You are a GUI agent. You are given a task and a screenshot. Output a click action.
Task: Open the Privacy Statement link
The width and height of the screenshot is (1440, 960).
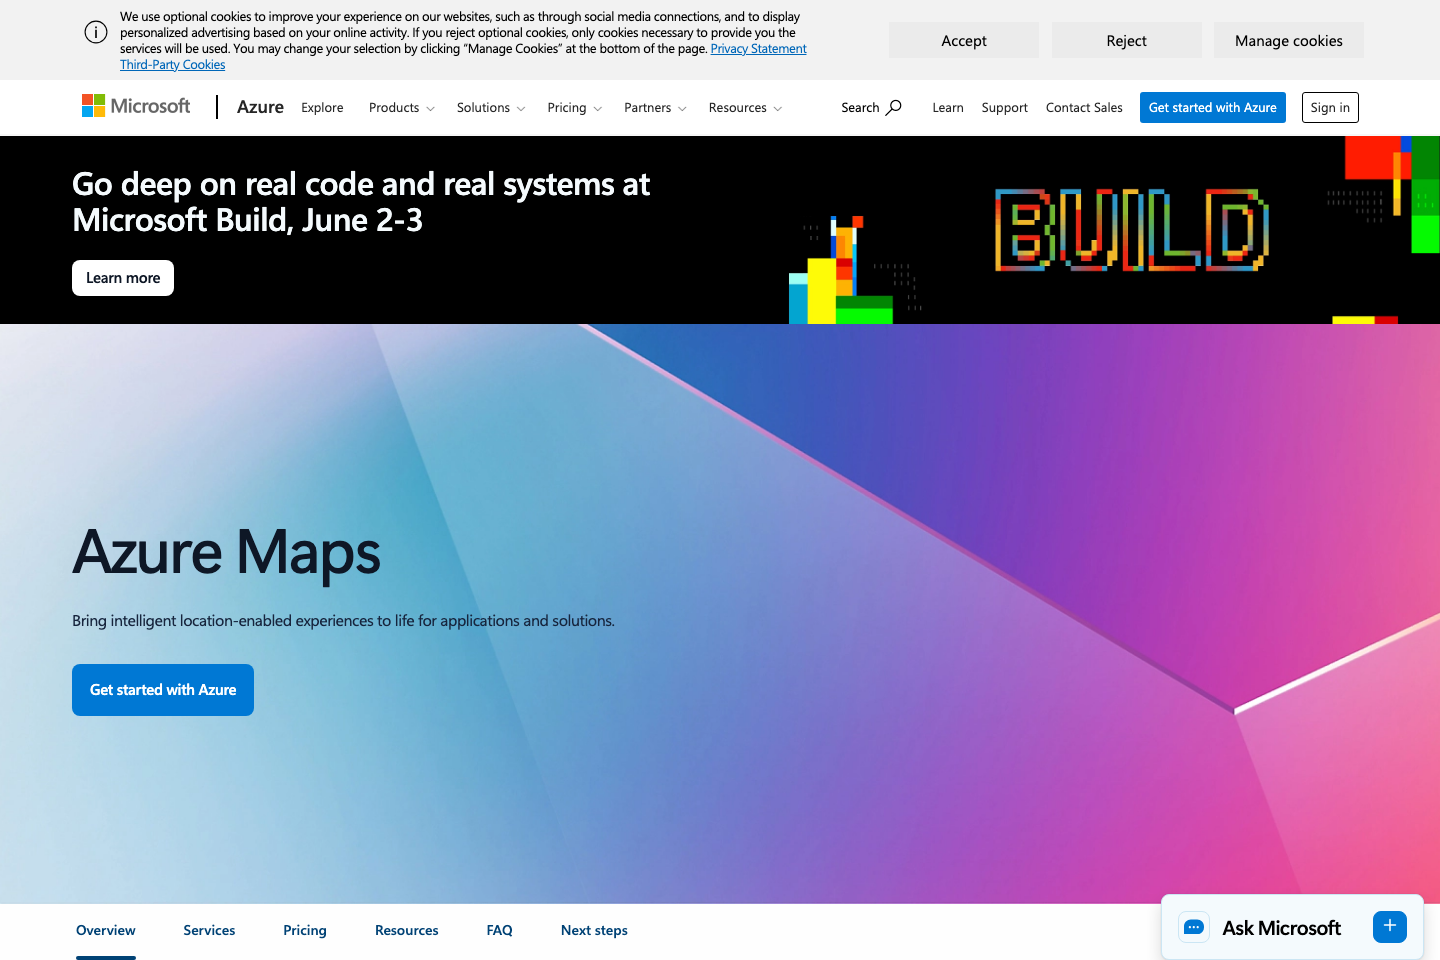click(x=758, y=48)
